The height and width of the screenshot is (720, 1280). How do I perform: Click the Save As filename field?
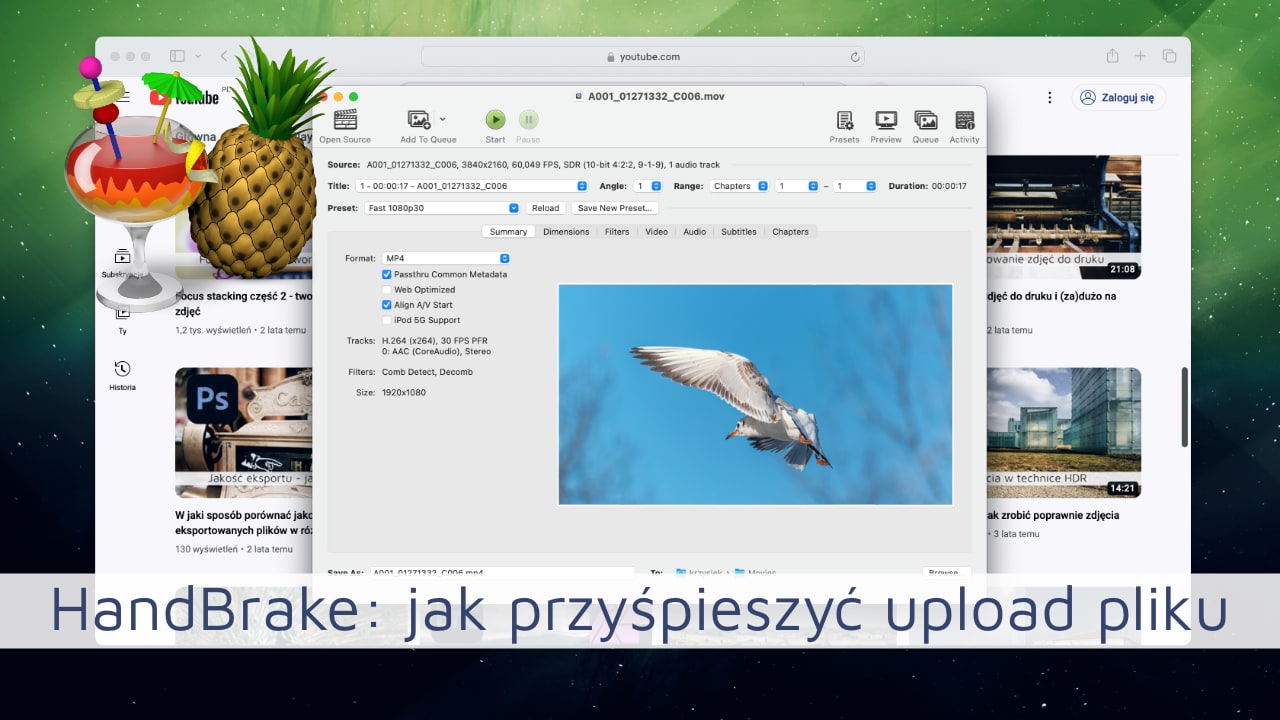500,572
